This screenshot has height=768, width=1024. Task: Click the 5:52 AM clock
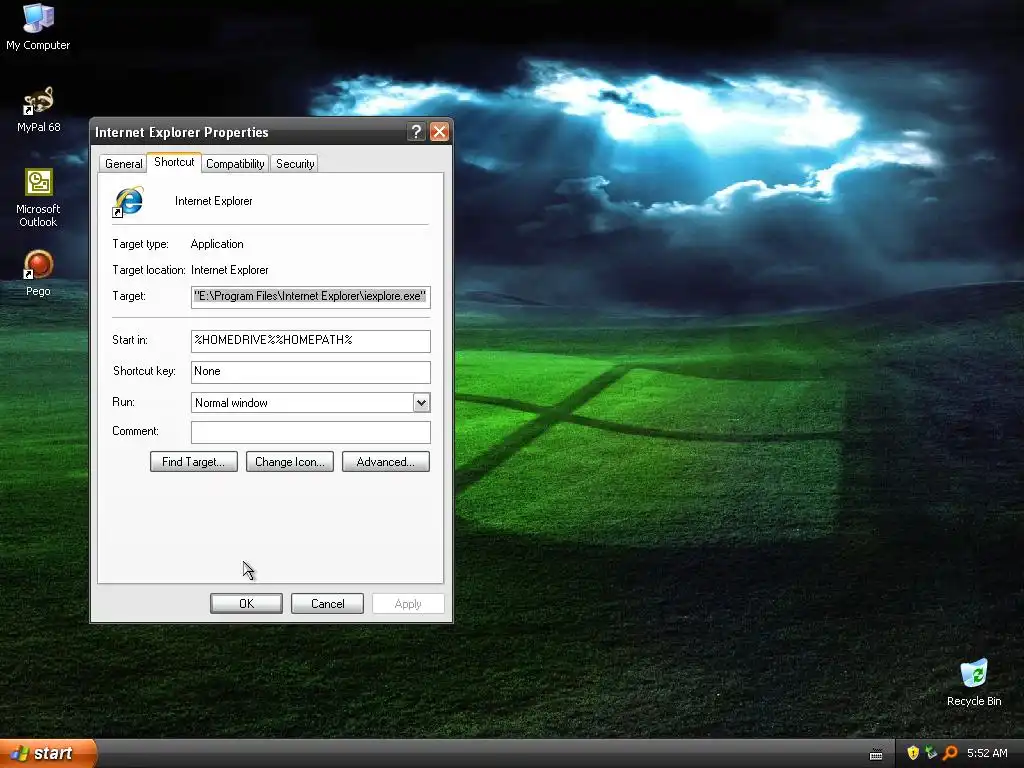tap(987, 753)
